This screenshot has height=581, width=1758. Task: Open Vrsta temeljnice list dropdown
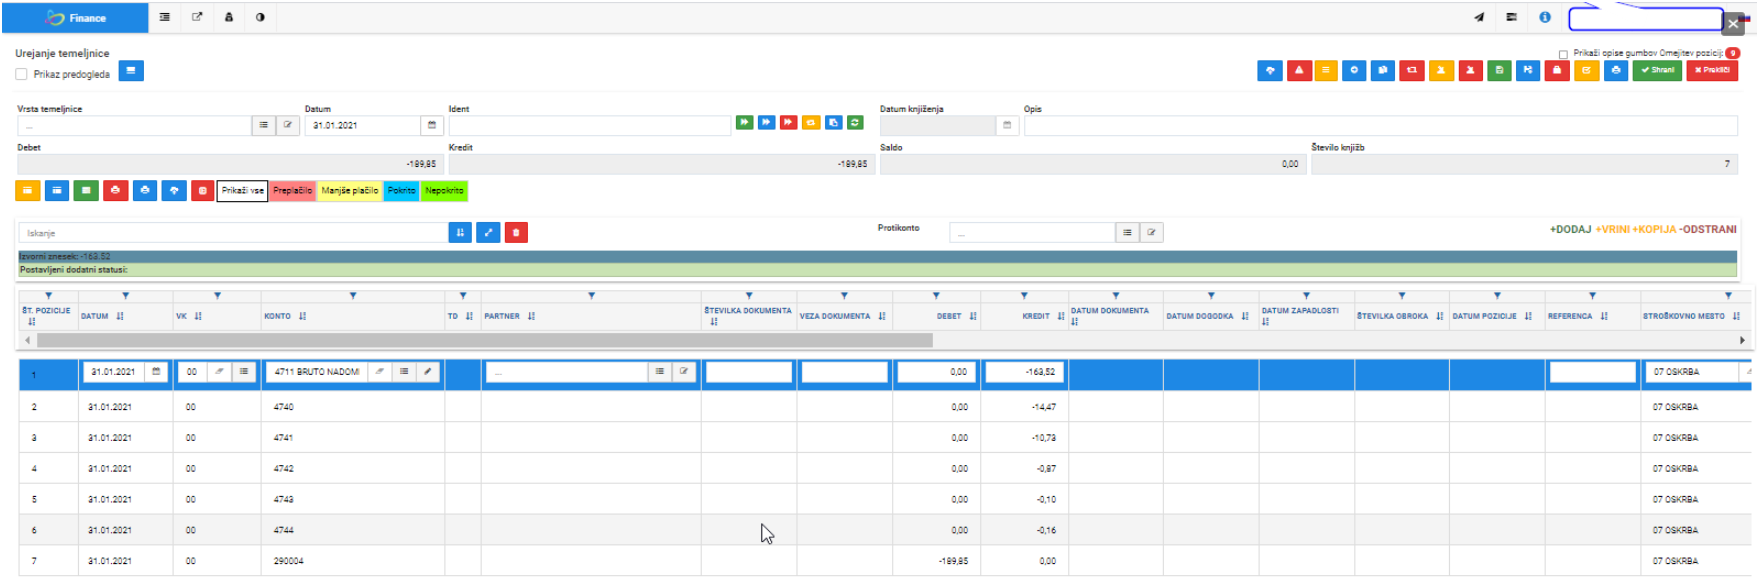tap(263, 126)
